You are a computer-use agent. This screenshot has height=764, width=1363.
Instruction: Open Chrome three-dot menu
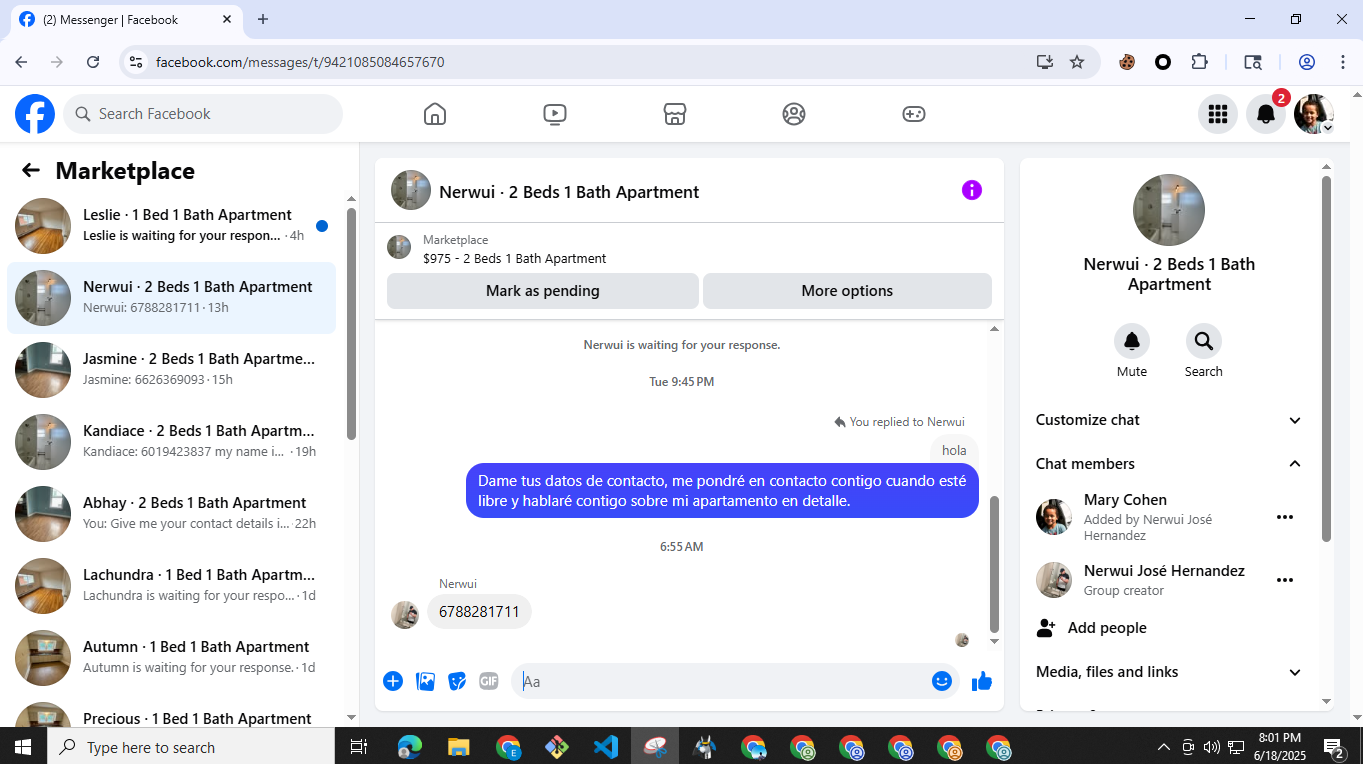pyautogui.click(x=1343, y=62)
